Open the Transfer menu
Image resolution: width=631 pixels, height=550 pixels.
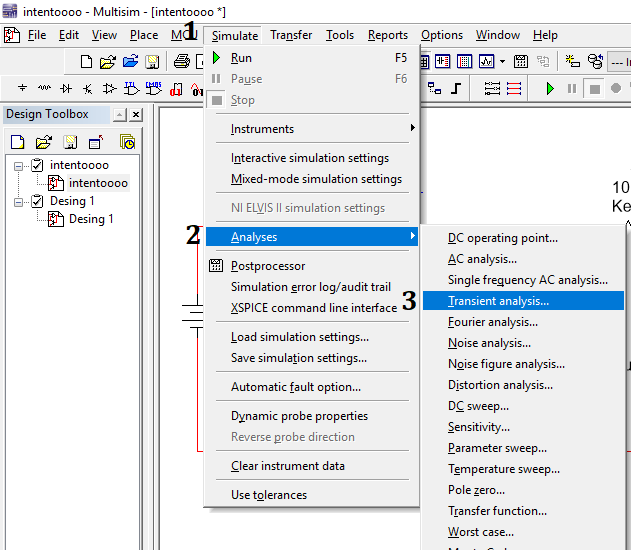click(291, 35)
